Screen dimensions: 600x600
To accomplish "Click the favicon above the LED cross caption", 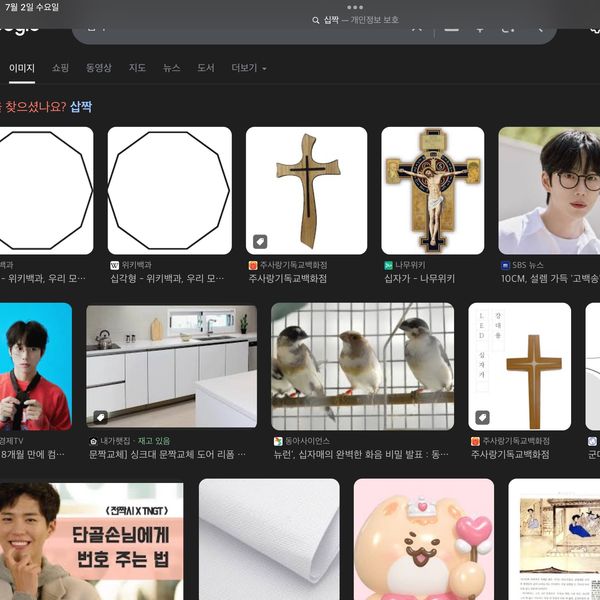I will pos(475,441).
